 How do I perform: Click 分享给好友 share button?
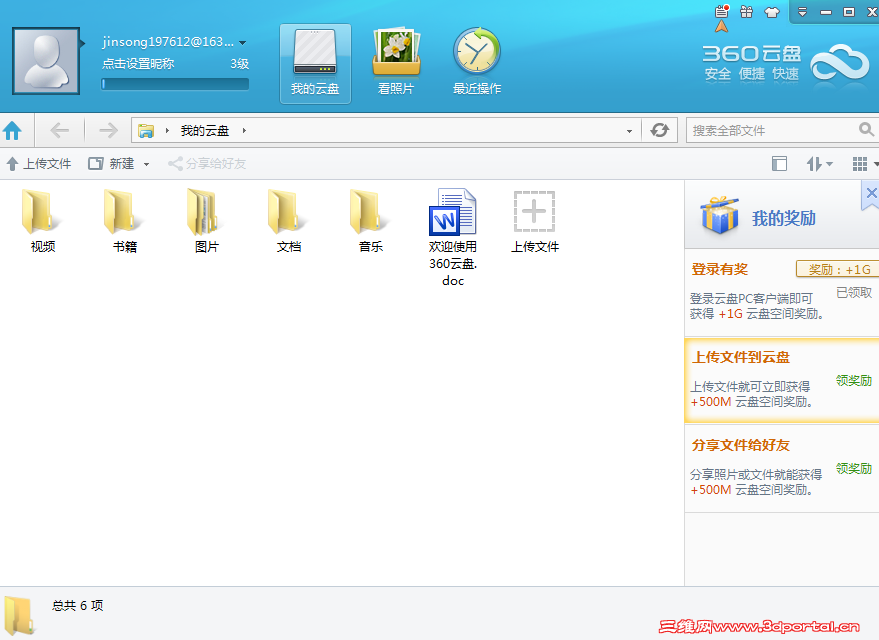click(207, 164)
